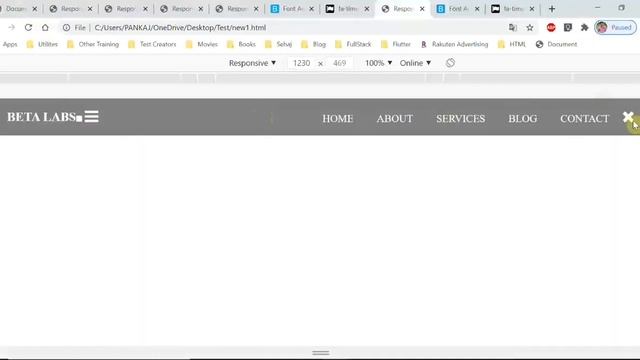
Task: Close the currently active Responsive tab
Action: pyautogui.click(x=422, y=9)
